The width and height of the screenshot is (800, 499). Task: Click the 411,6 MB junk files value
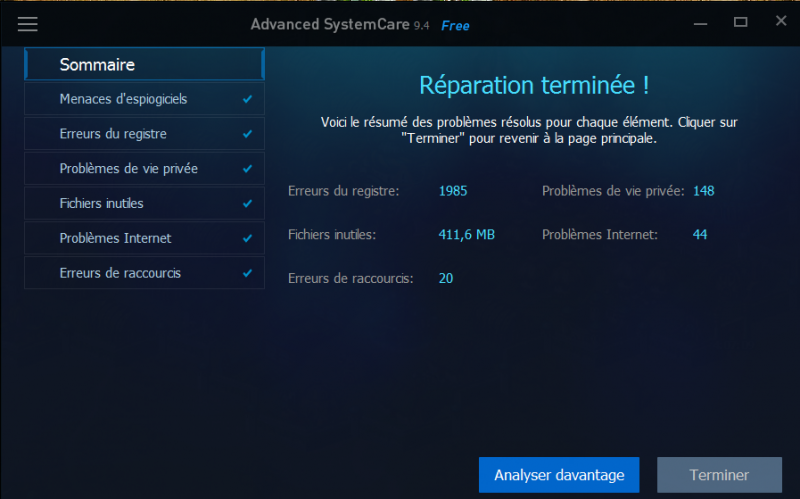coord(466,235)
